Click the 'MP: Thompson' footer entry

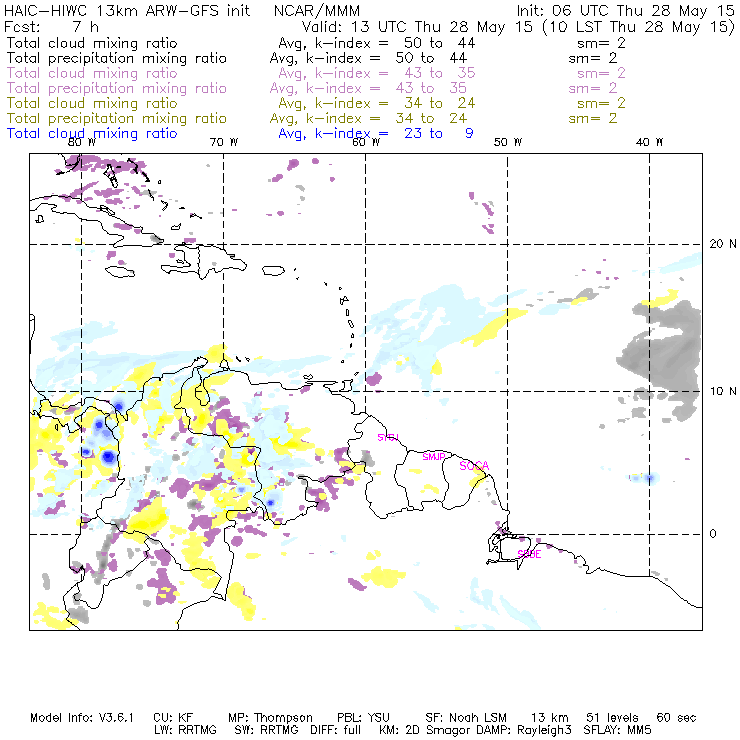(270, 718)
